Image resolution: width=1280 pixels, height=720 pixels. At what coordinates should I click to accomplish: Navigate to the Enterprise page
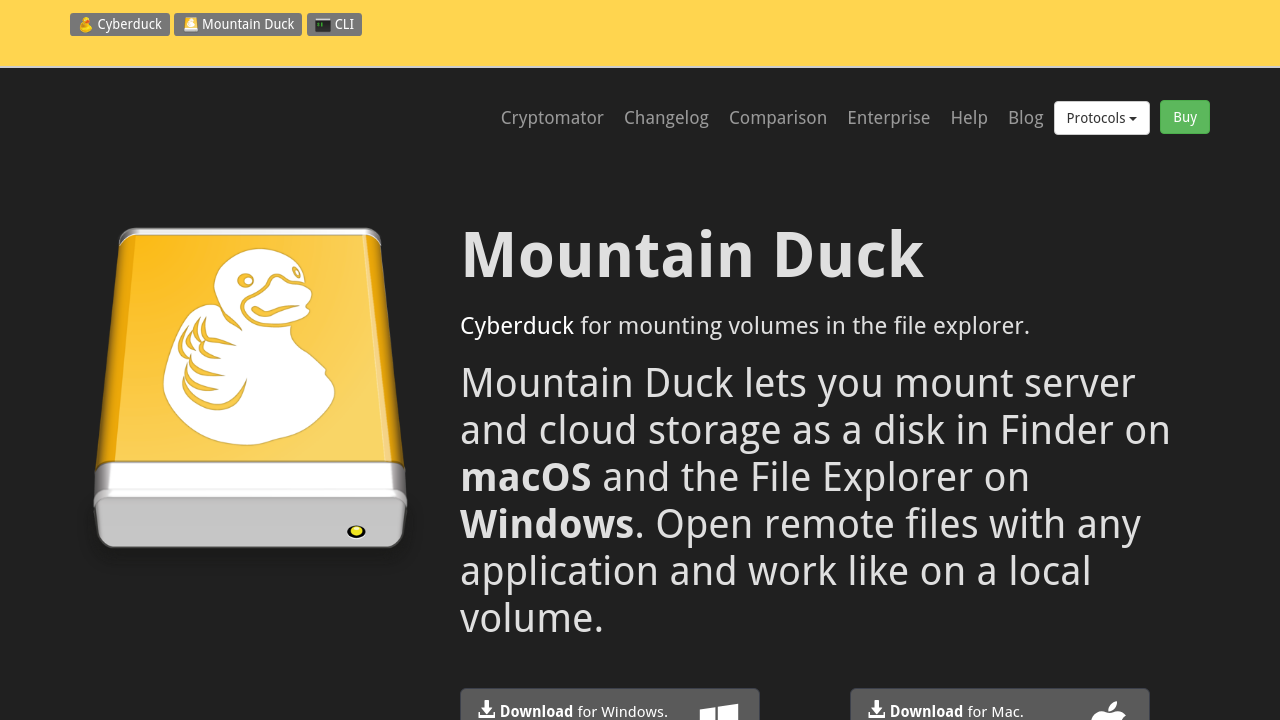pos(888,118)
